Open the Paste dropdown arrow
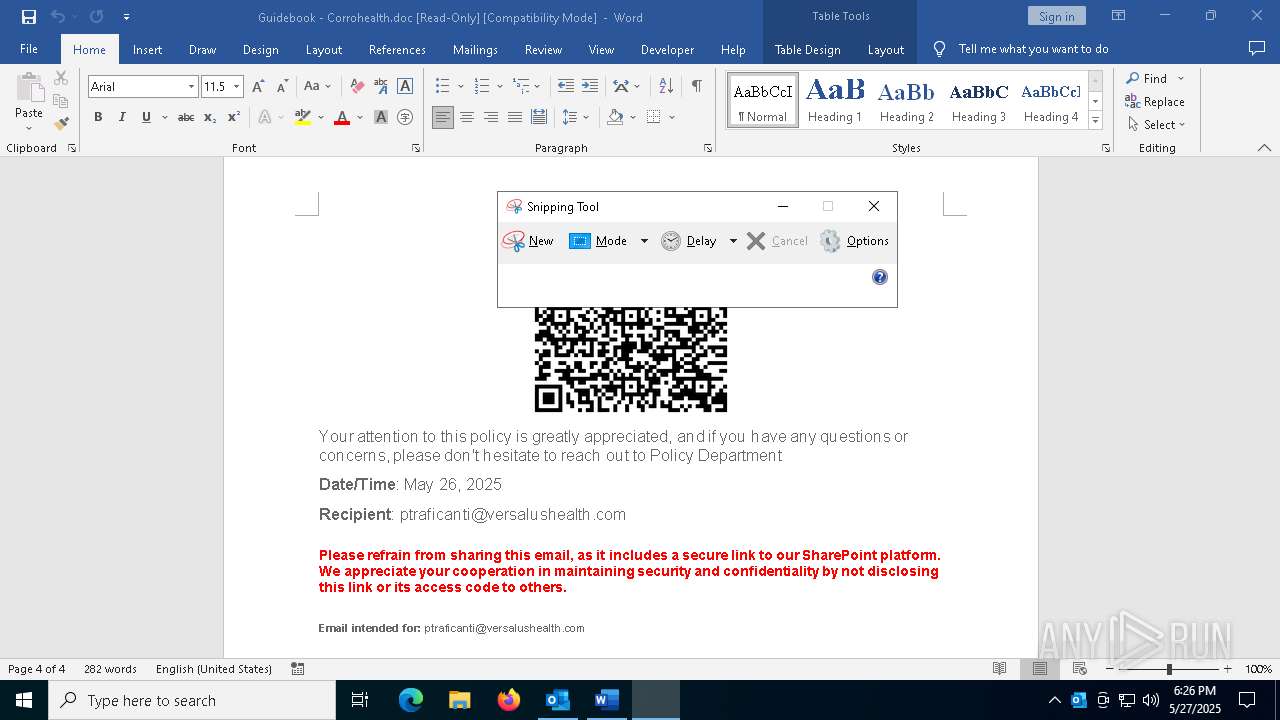This screenshot has width=1280, height=720. point(29,128)
